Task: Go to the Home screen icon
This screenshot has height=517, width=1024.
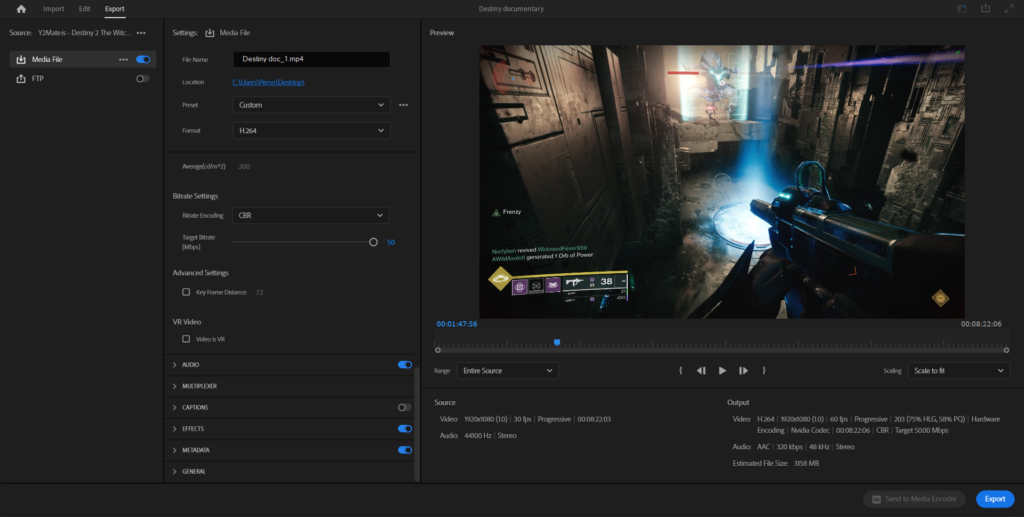Action: point(21,9)
